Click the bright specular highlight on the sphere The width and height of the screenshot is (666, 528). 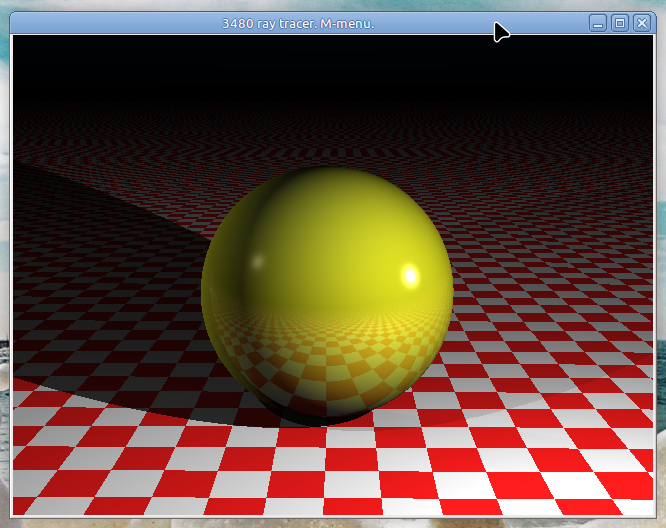point(408,275)
